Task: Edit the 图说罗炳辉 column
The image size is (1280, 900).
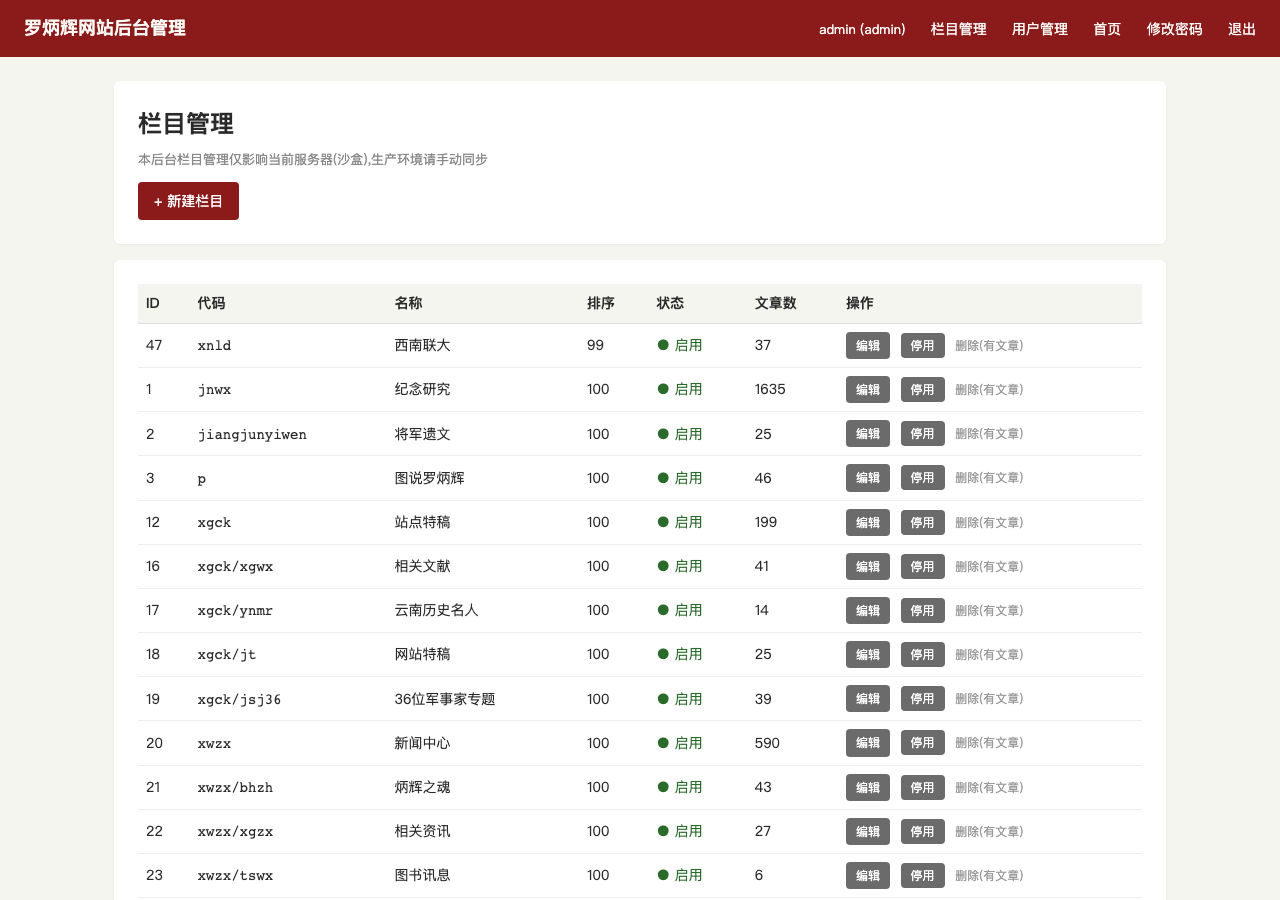Action: point(868,478)
